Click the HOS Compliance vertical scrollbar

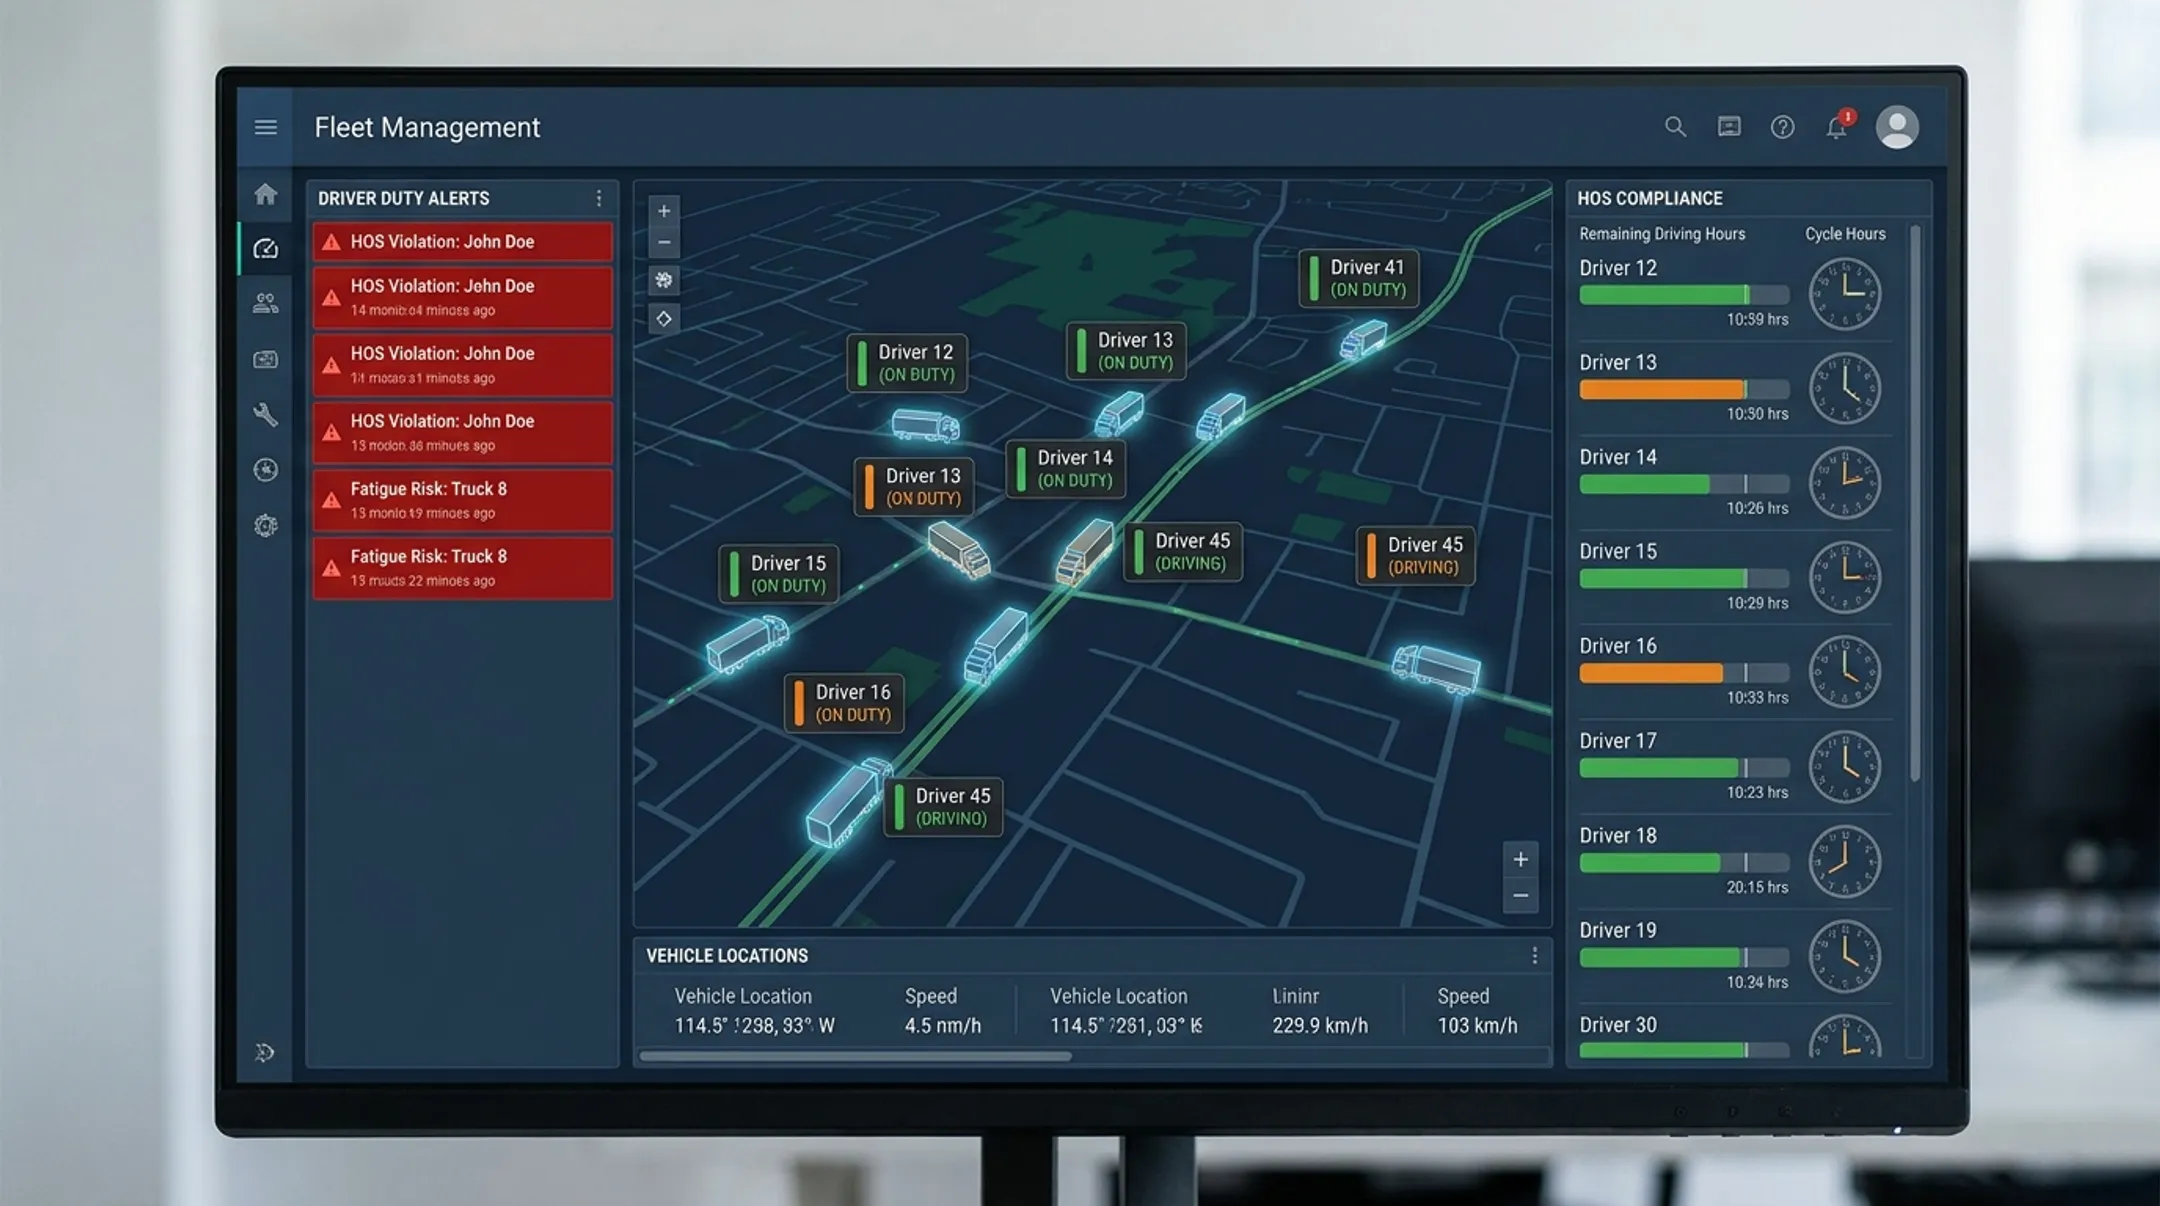[x=1915, y=503]
